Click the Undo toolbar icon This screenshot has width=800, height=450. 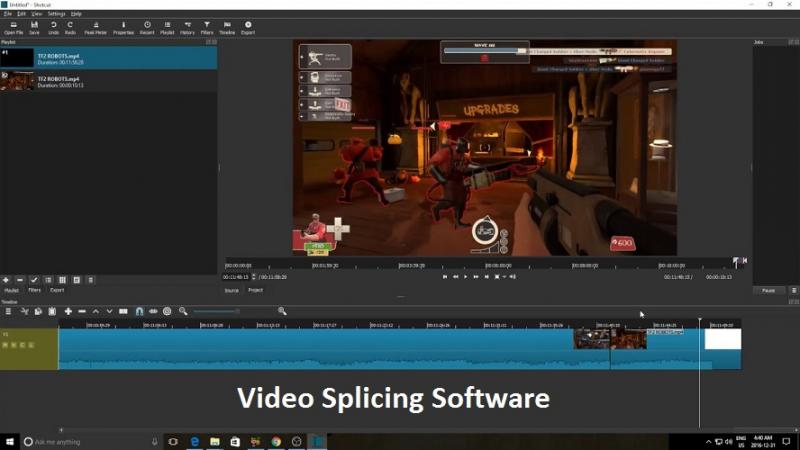pyautogui.click(x=53, y=28)
